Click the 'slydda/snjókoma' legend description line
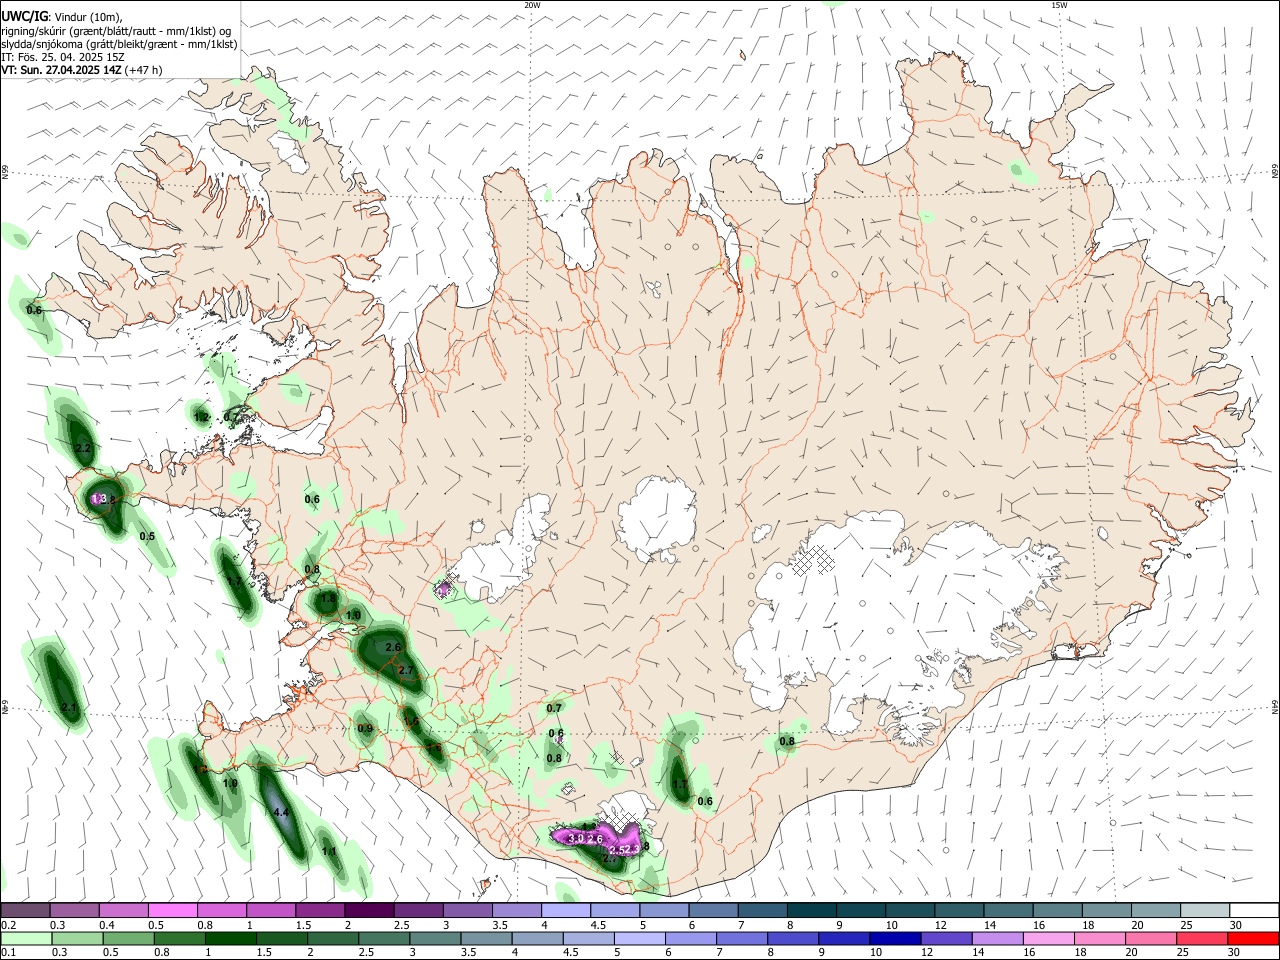This screenshot has height=960, width=1280. click(x=119, y=44)
